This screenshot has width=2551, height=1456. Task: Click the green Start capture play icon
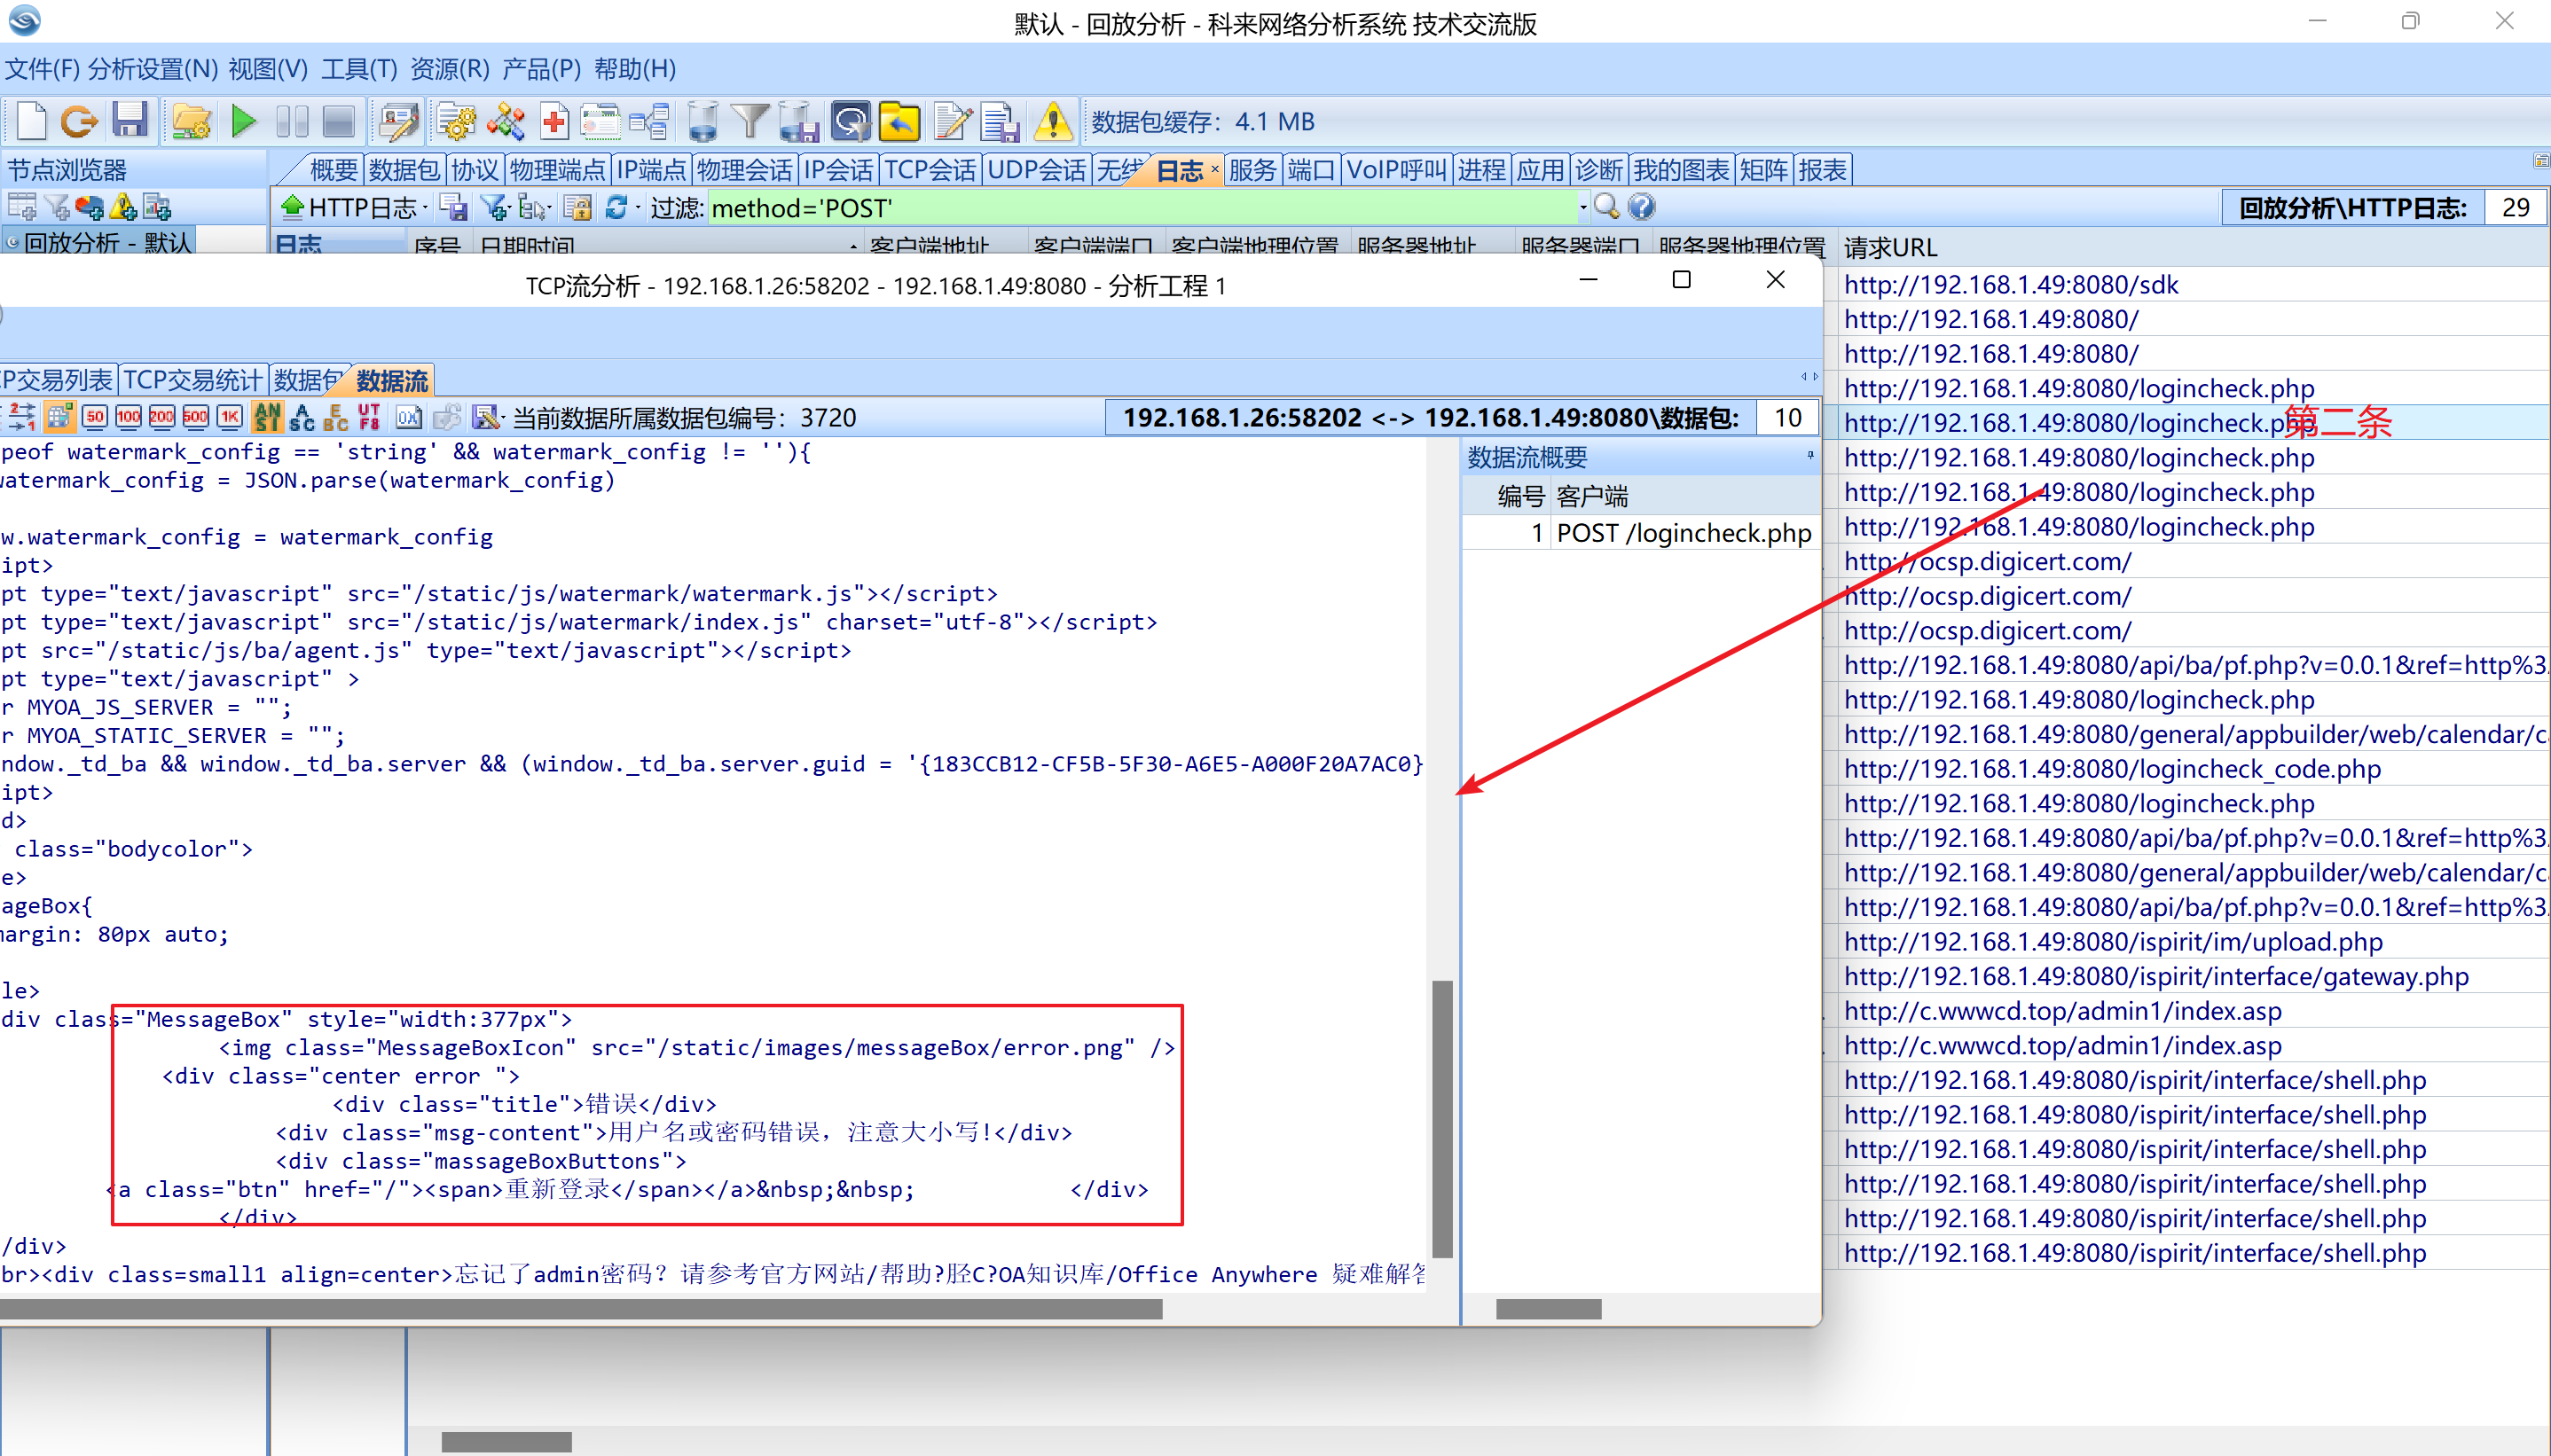243,122
